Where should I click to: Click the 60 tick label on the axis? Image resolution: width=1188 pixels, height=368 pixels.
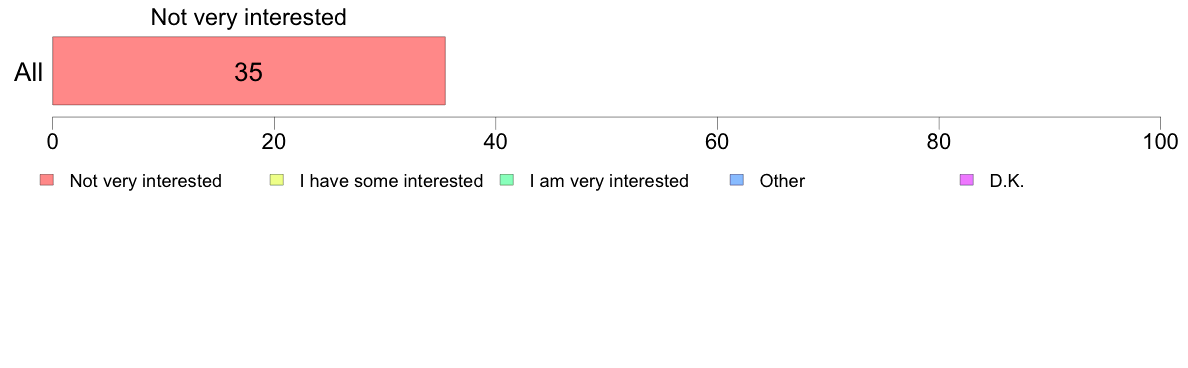click(717, 141)
